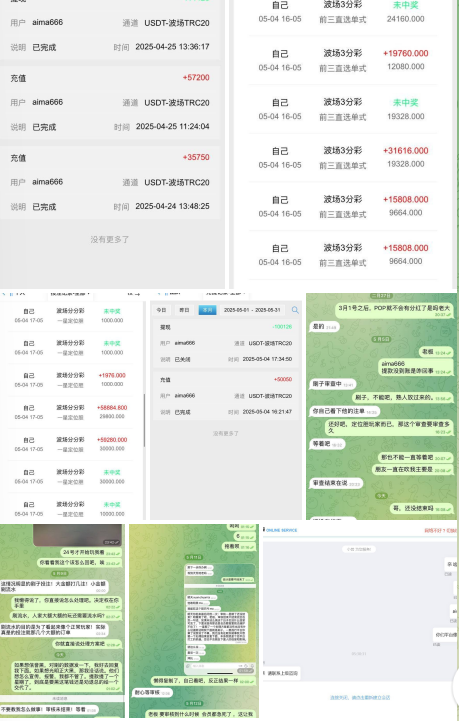Open the blurred image in the chat
This screenshot has width=459, height=721.
pos(78,535)
